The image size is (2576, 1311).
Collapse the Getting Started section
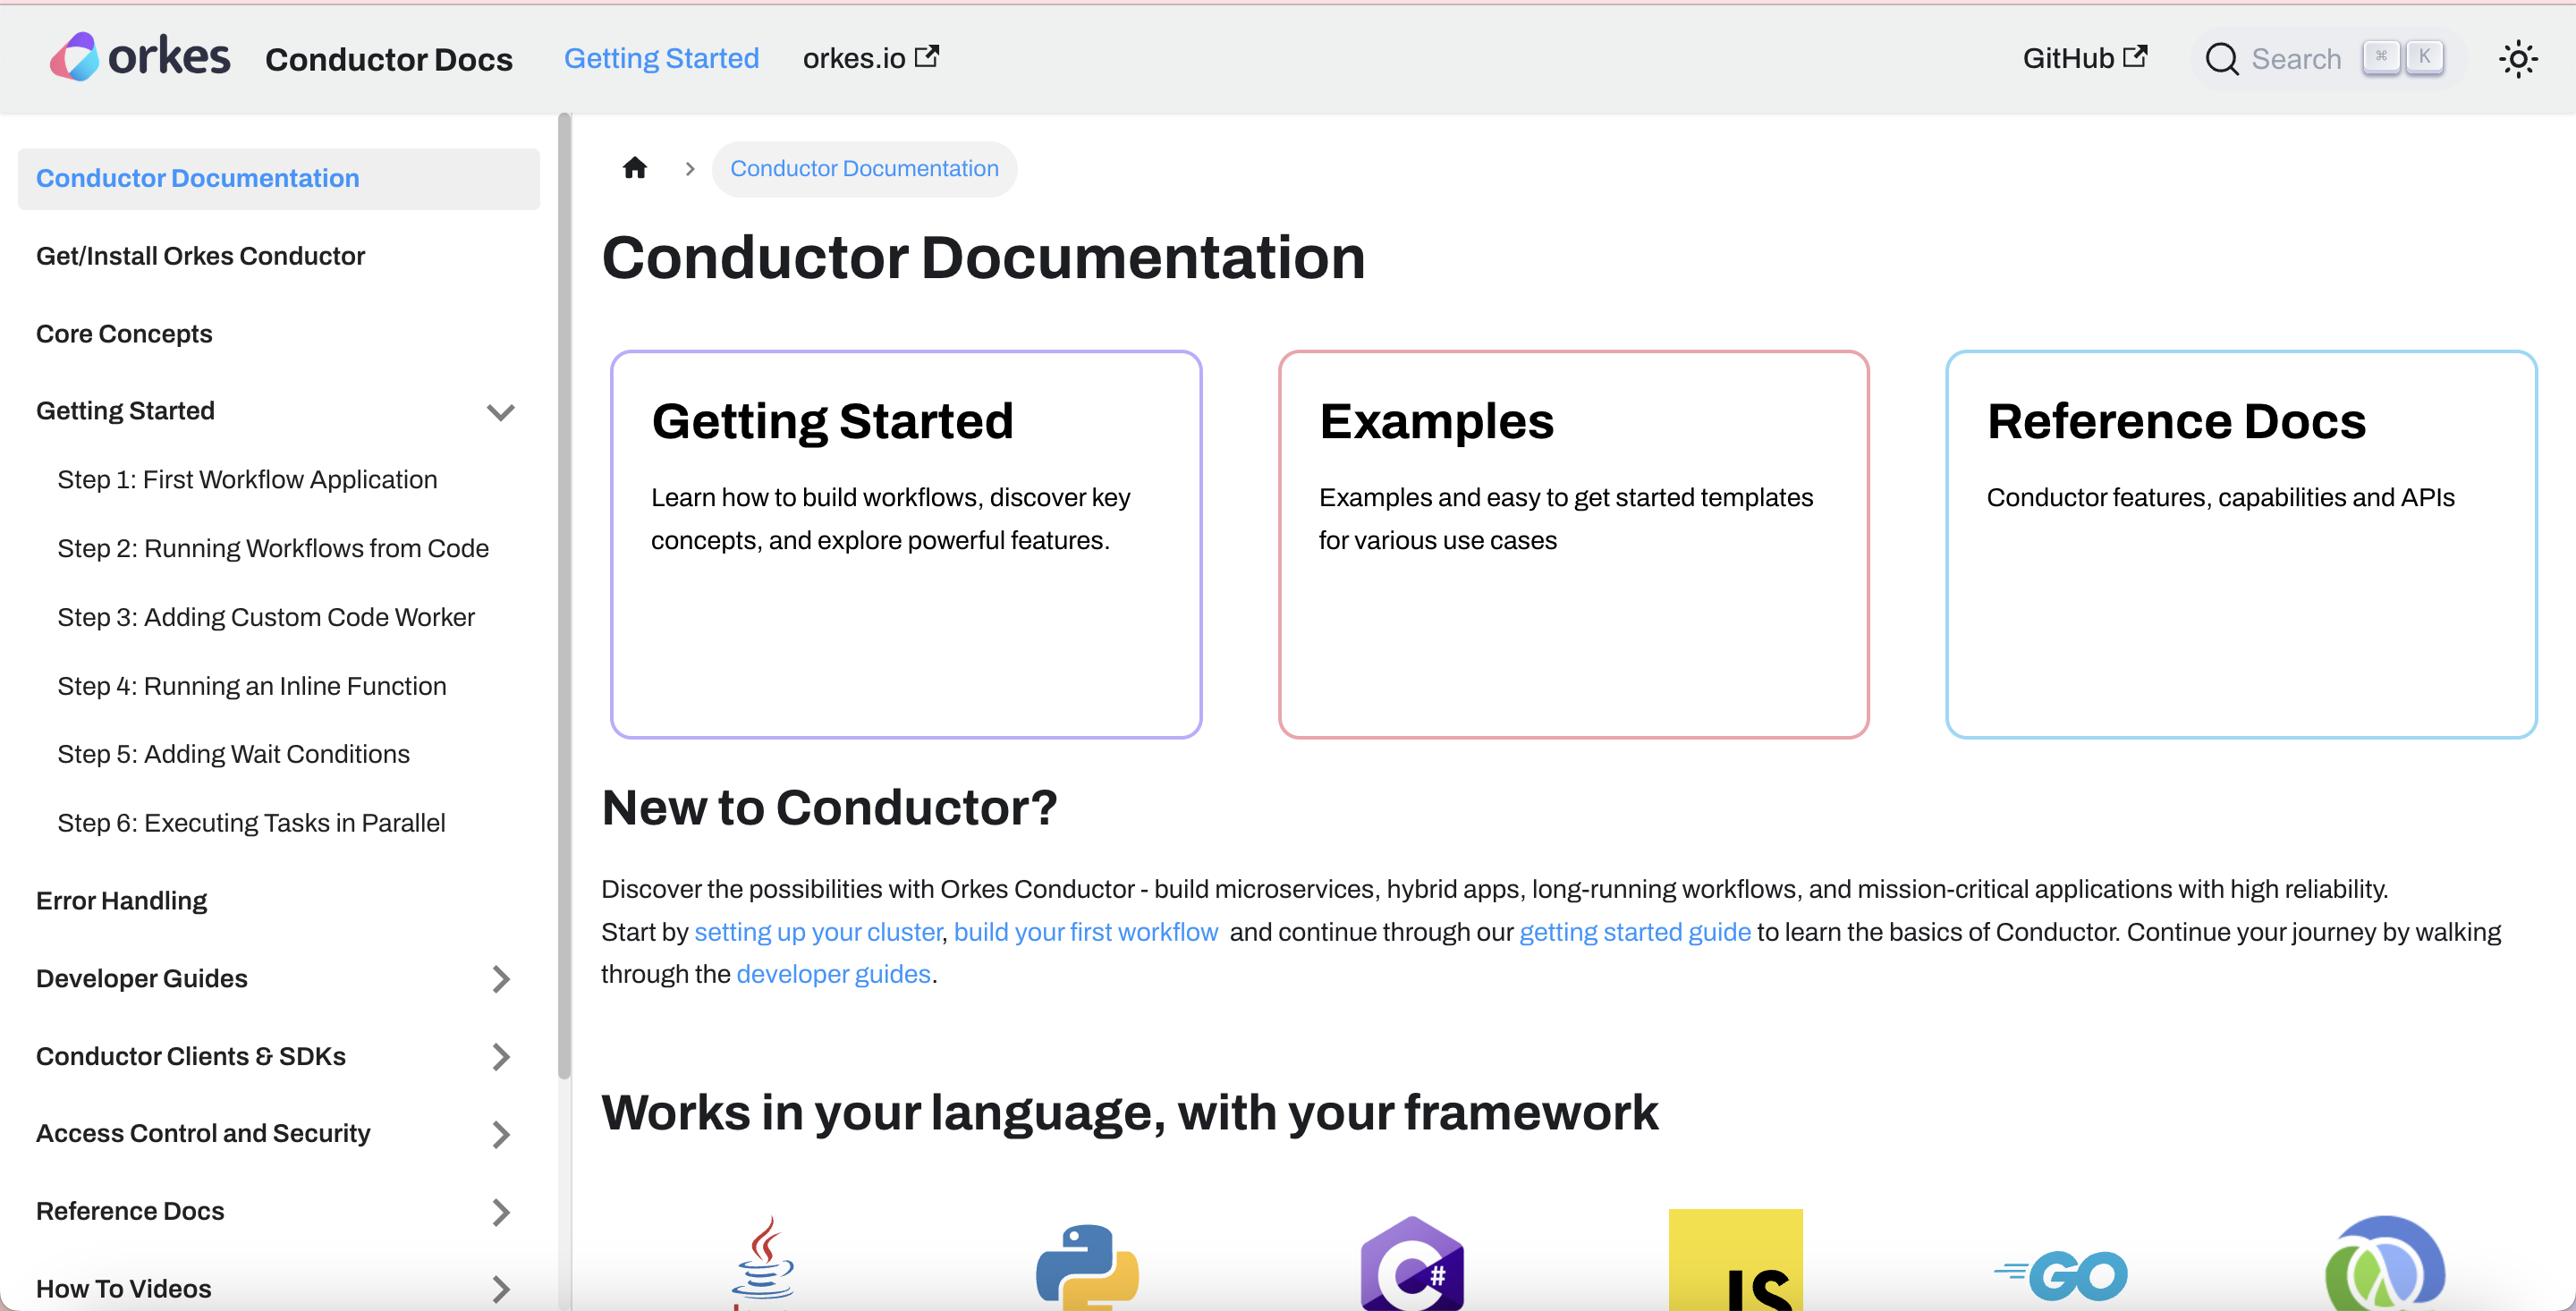pos(501,411)
